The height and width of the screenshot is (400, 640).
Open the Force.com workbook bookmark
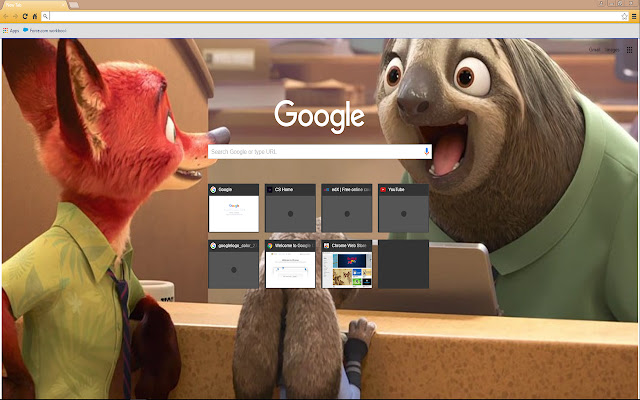pyautogui.click(x=44, y=31)
